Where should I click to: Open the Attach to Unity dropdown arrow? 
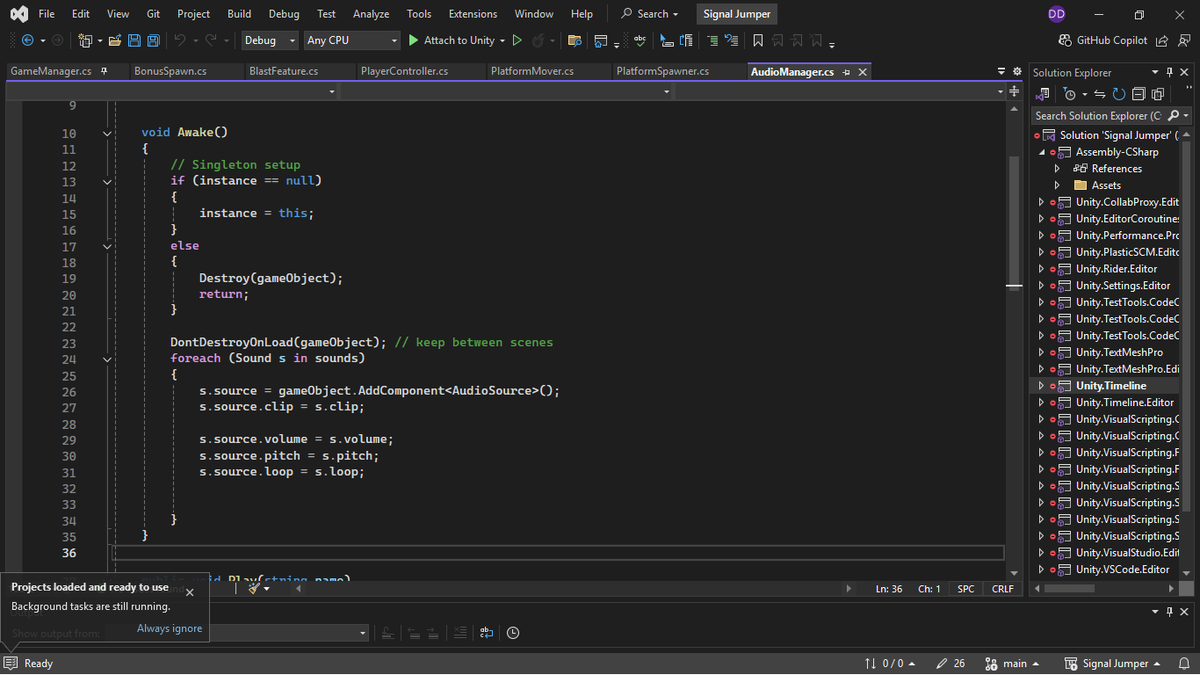pos(502,40)
